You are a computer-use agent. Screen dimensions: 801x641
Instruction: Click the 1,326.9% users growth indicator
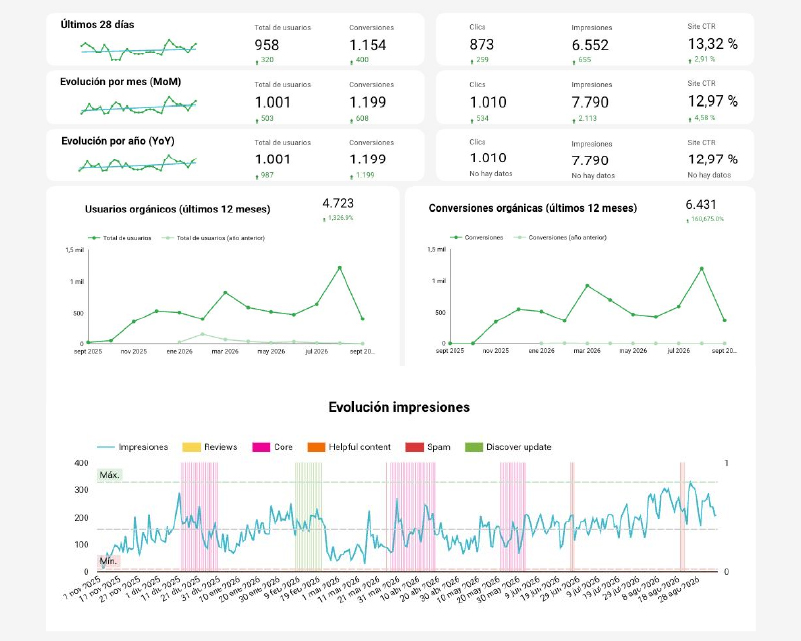(338, 218)
